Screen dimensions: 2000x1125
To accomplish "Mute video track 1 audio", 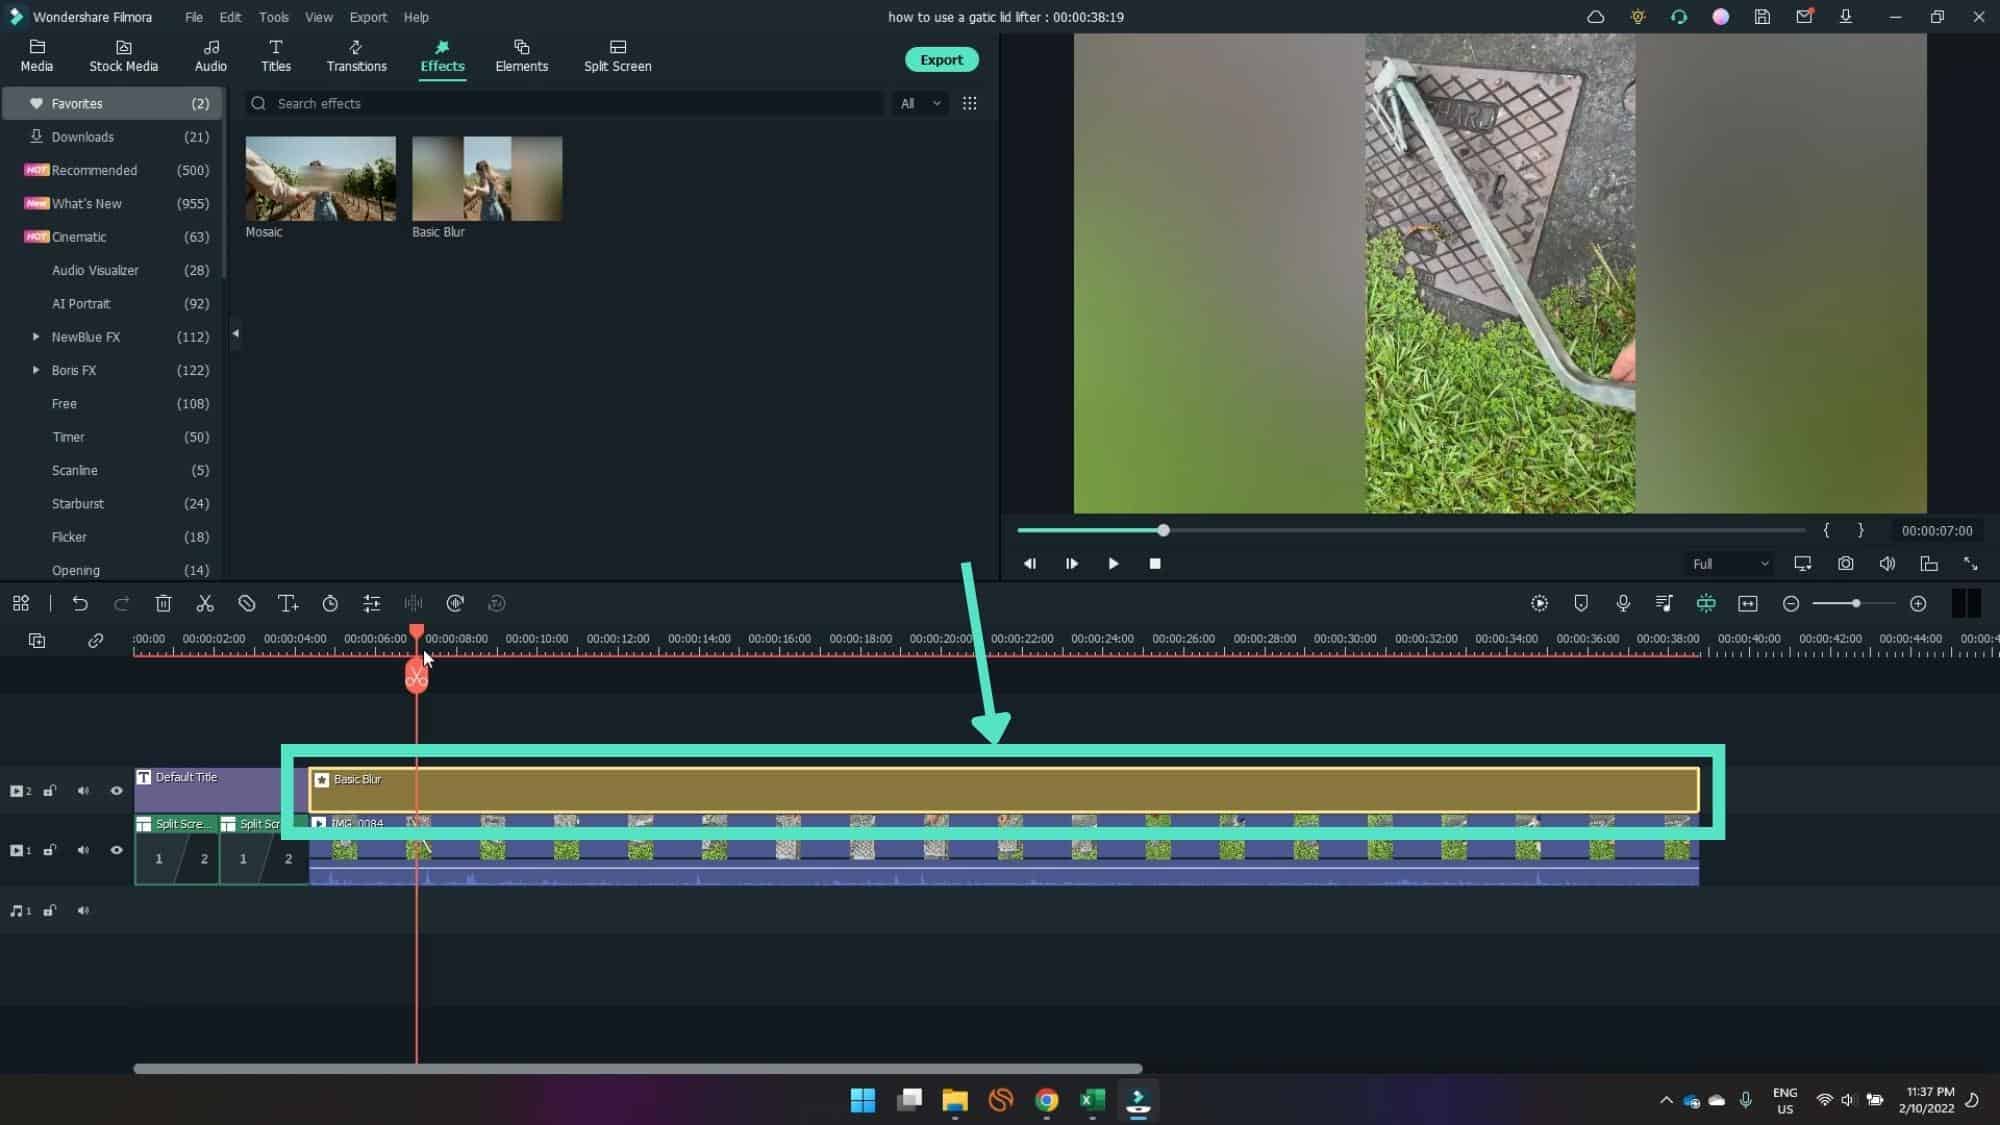I will 83,850.
